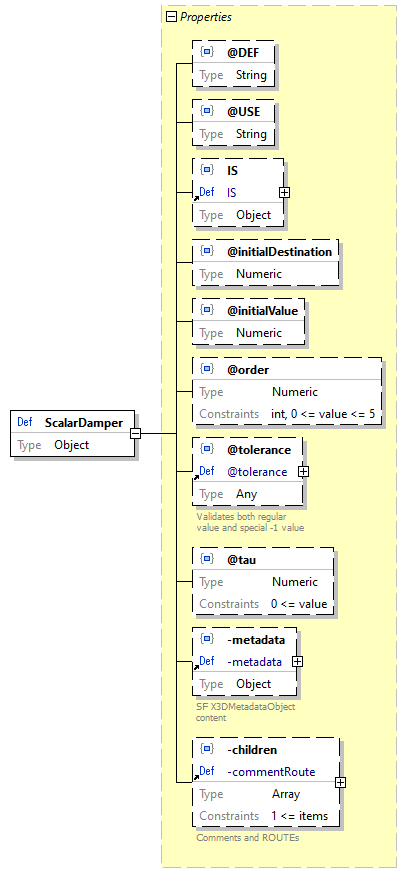The image size is (411, 882).
Task: Click the @initialValue property icon
Action: (207, 310)
